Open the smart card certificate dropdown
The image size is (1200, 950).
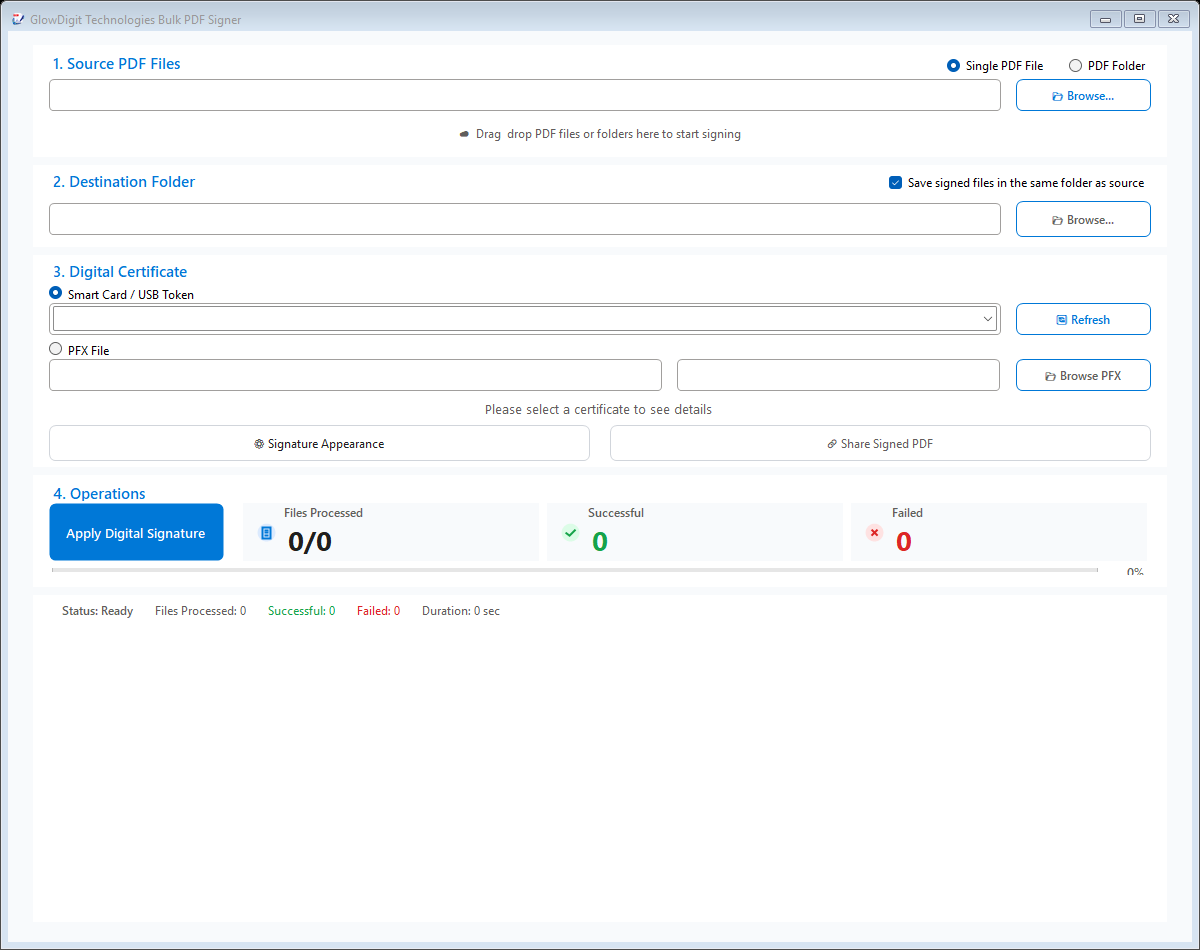[525, 319]
